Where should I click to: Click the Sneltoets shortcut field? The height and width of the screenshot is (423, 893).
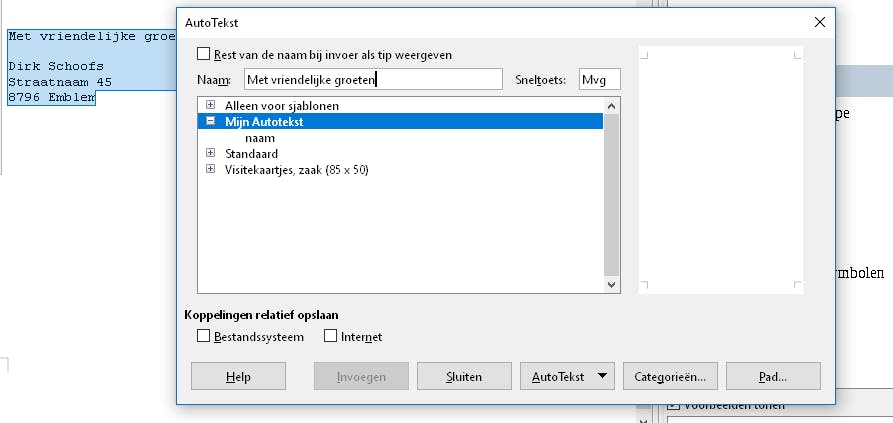[599, 80]
